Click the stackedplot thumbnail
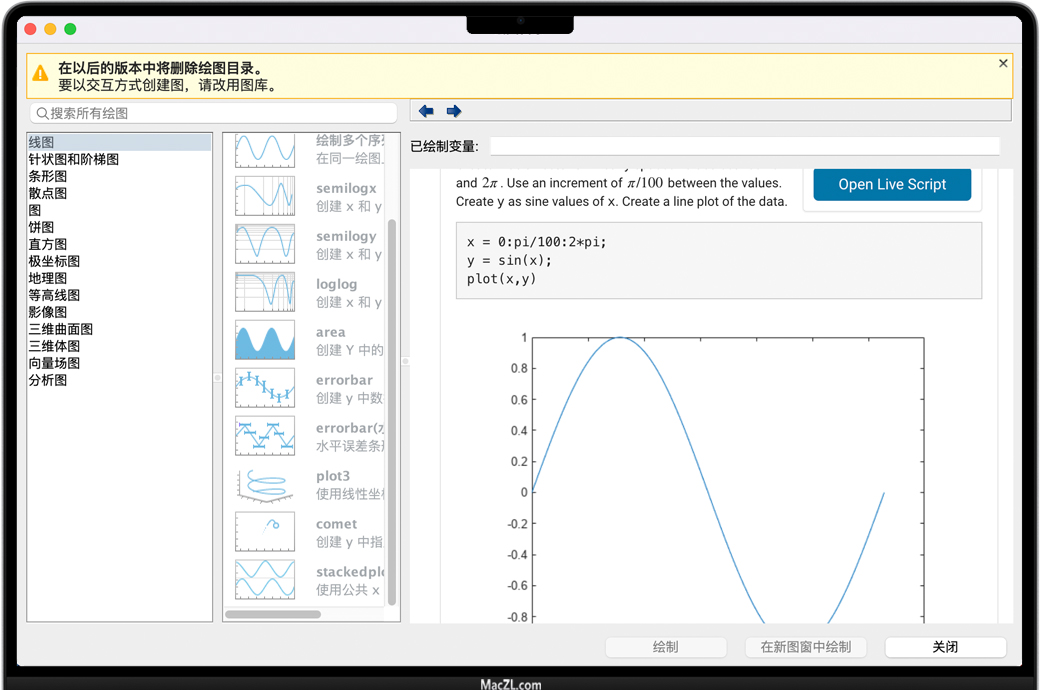The image size is (1040, 690). pyautogui.click(x=265, y=579)
